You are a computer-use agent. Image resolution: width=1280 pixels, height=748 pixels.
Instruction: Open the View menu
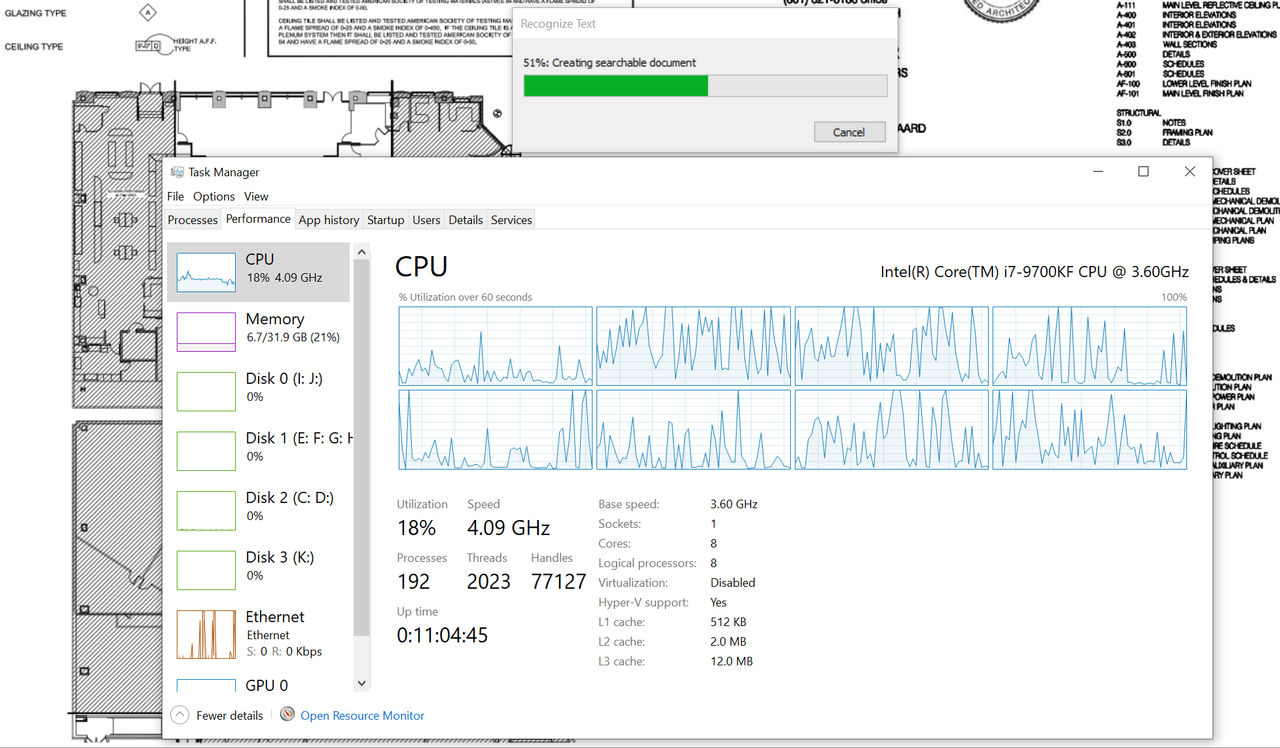click(256, 196)
